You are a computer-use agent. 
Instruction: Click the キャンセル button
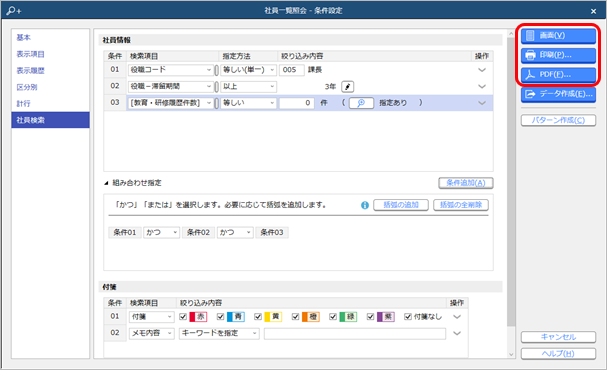tap(558, 337)
